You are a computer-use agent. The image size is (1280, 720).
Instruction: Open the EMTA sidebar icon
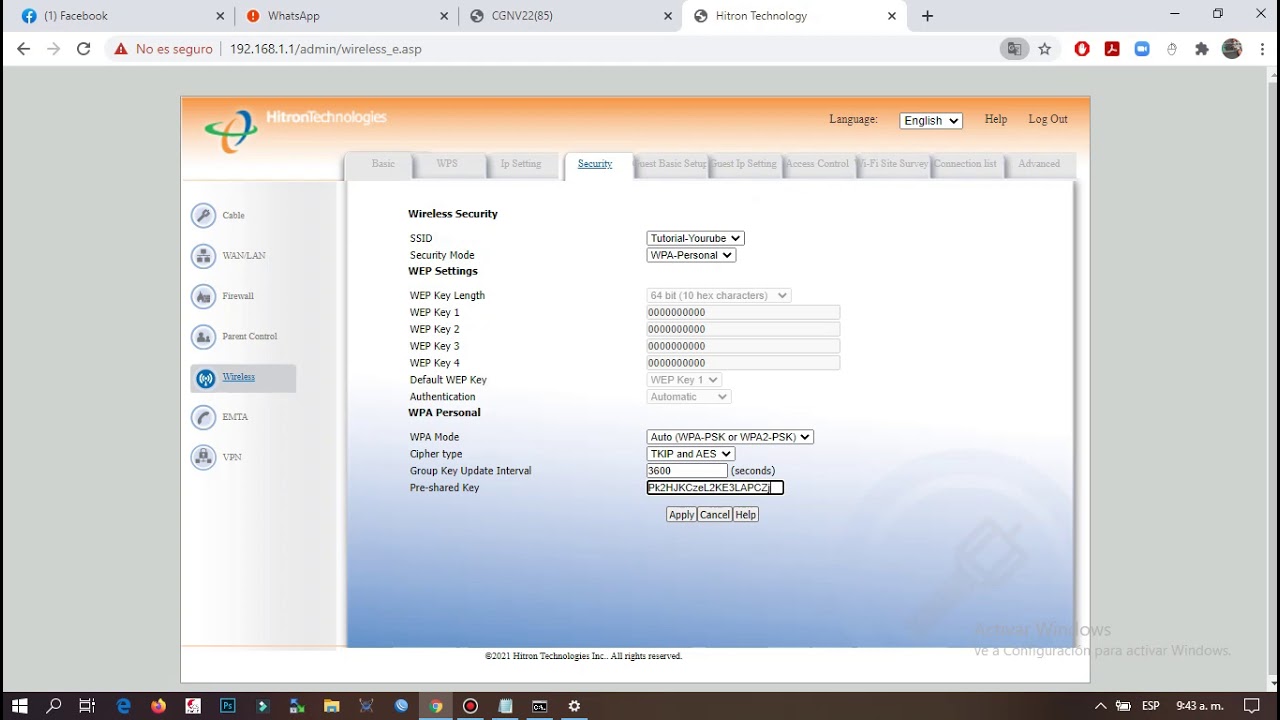click(204, 417)
